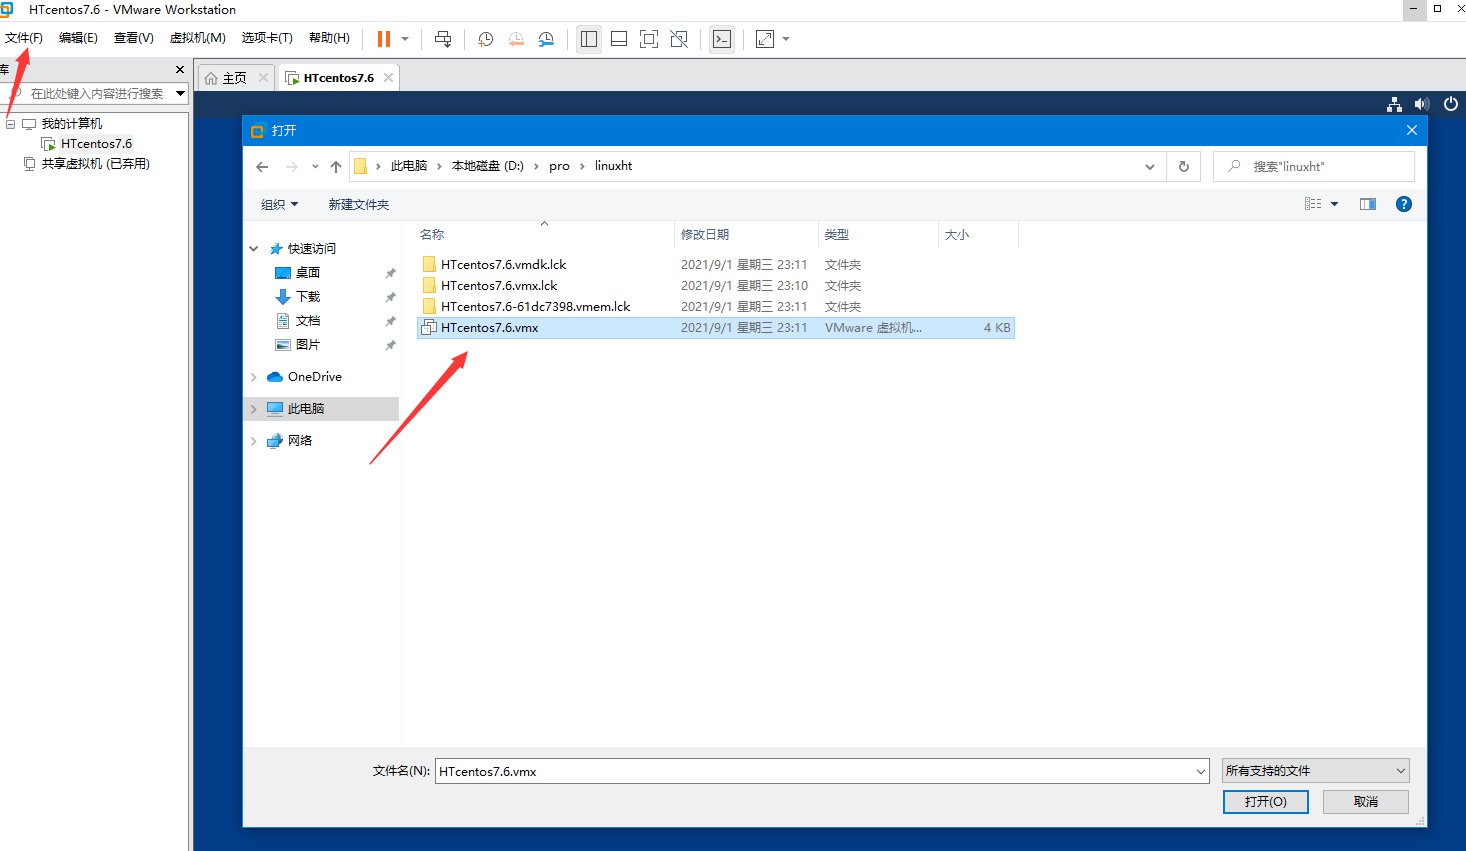
Task: Enter full screen mode icon
Action: pos(649,39)
